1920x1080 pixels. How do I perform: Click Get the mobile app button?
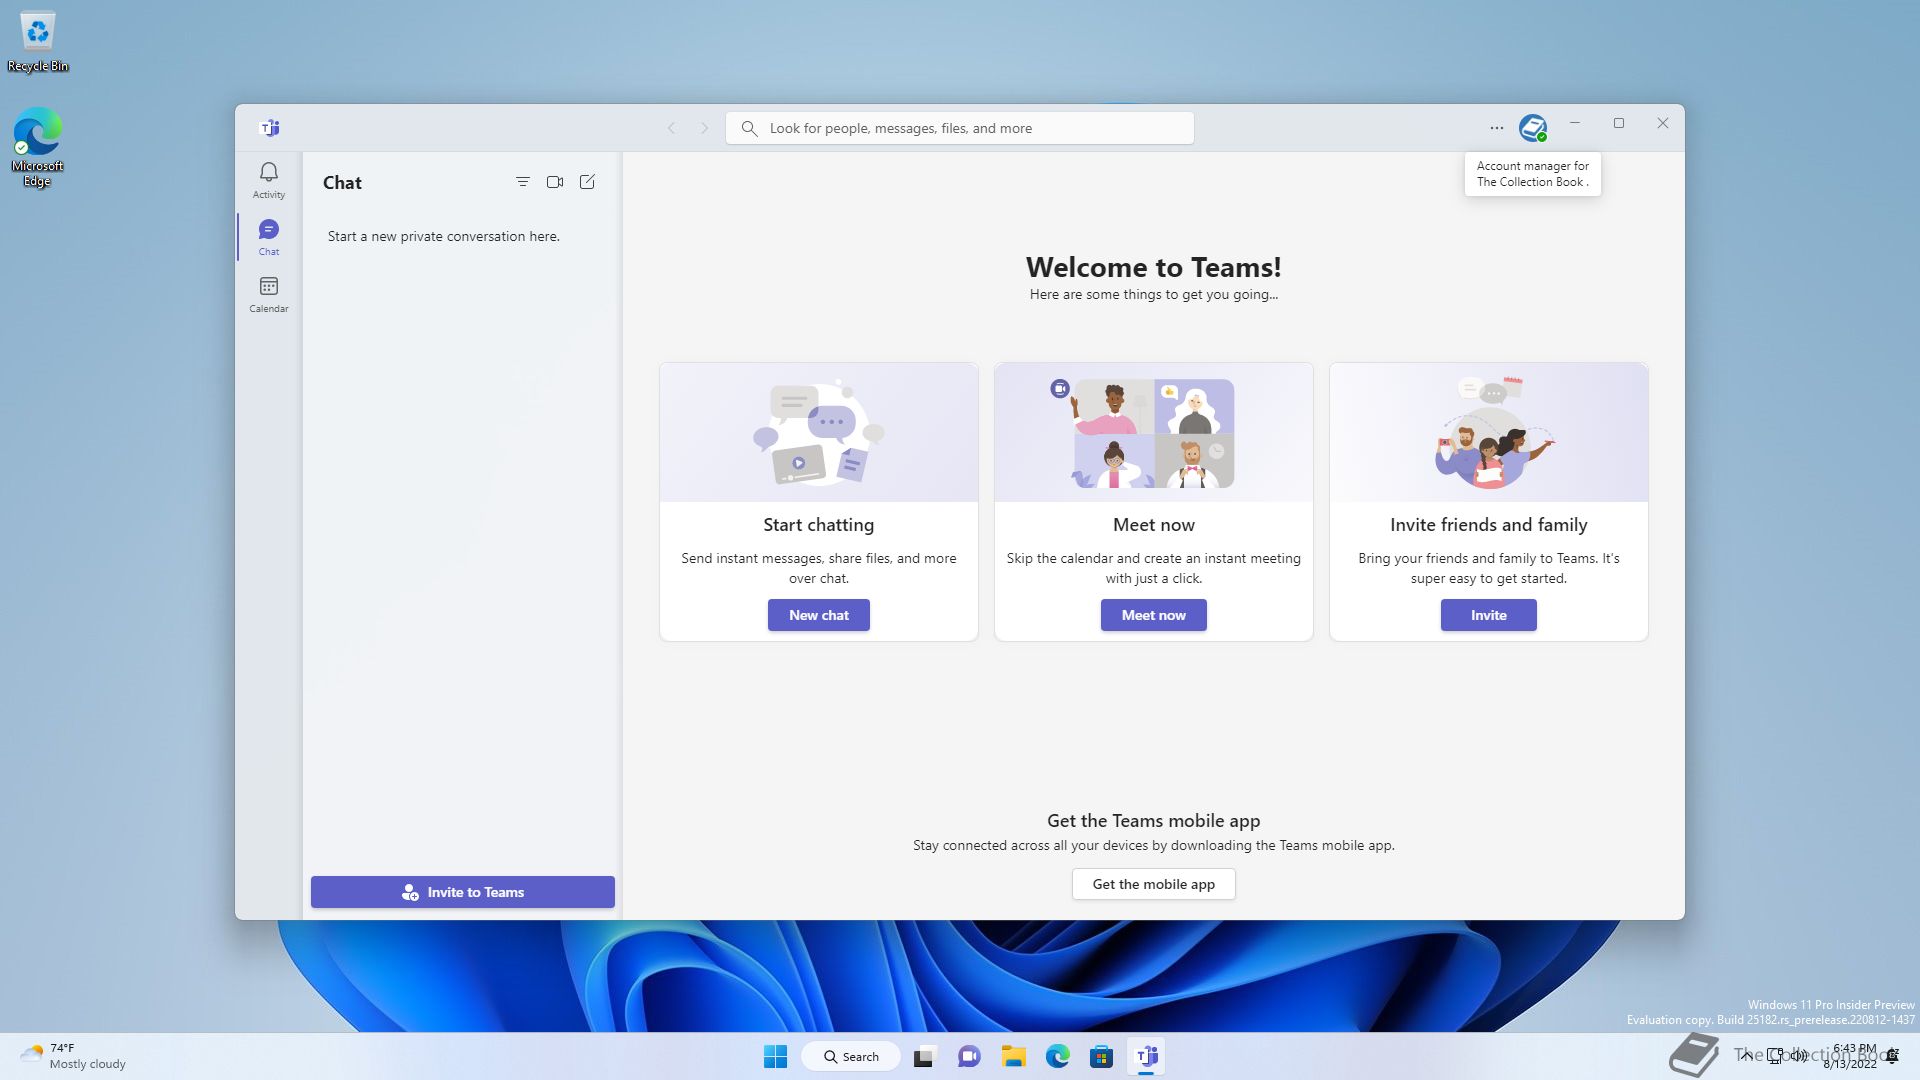click(1154, 884)
